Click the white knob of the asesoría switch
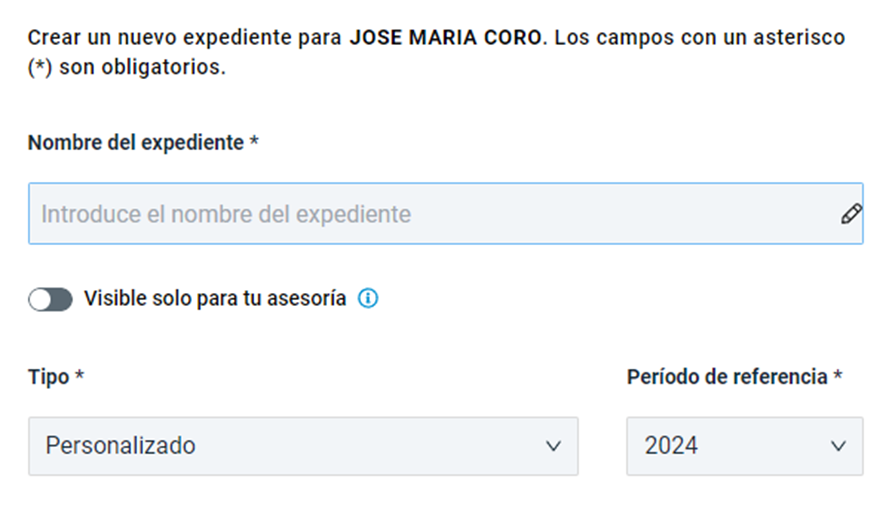The height and width of the screenshot is (513, 886). 40,299
